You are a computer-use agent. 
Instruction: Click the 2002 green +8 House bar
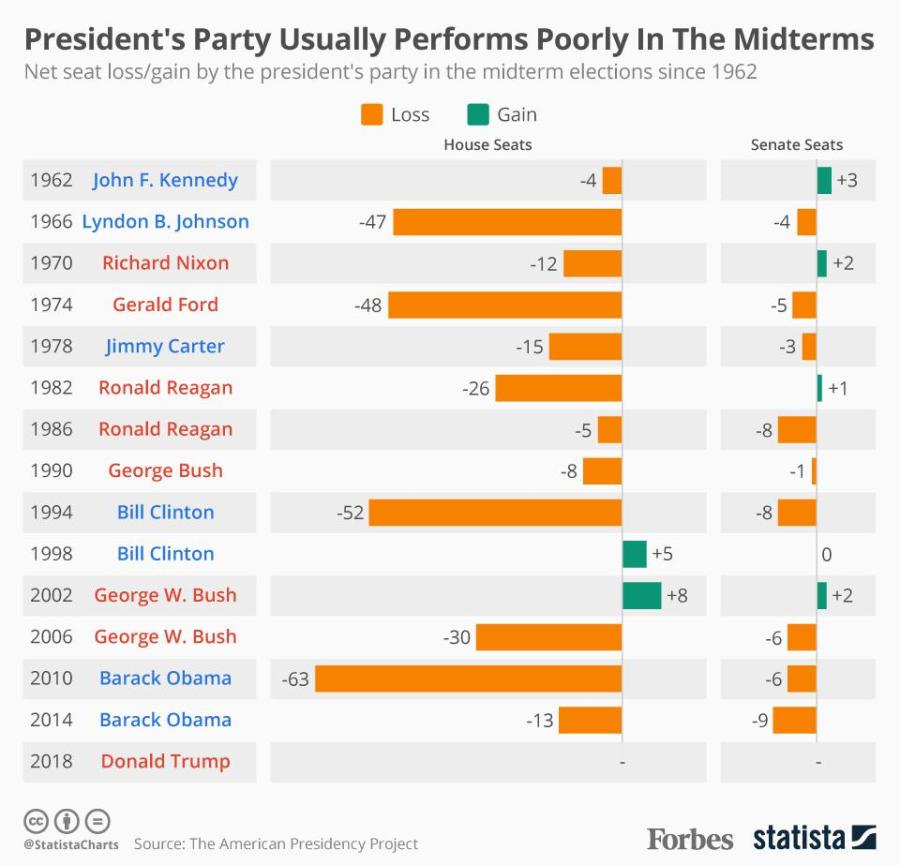tap(641, 595)
